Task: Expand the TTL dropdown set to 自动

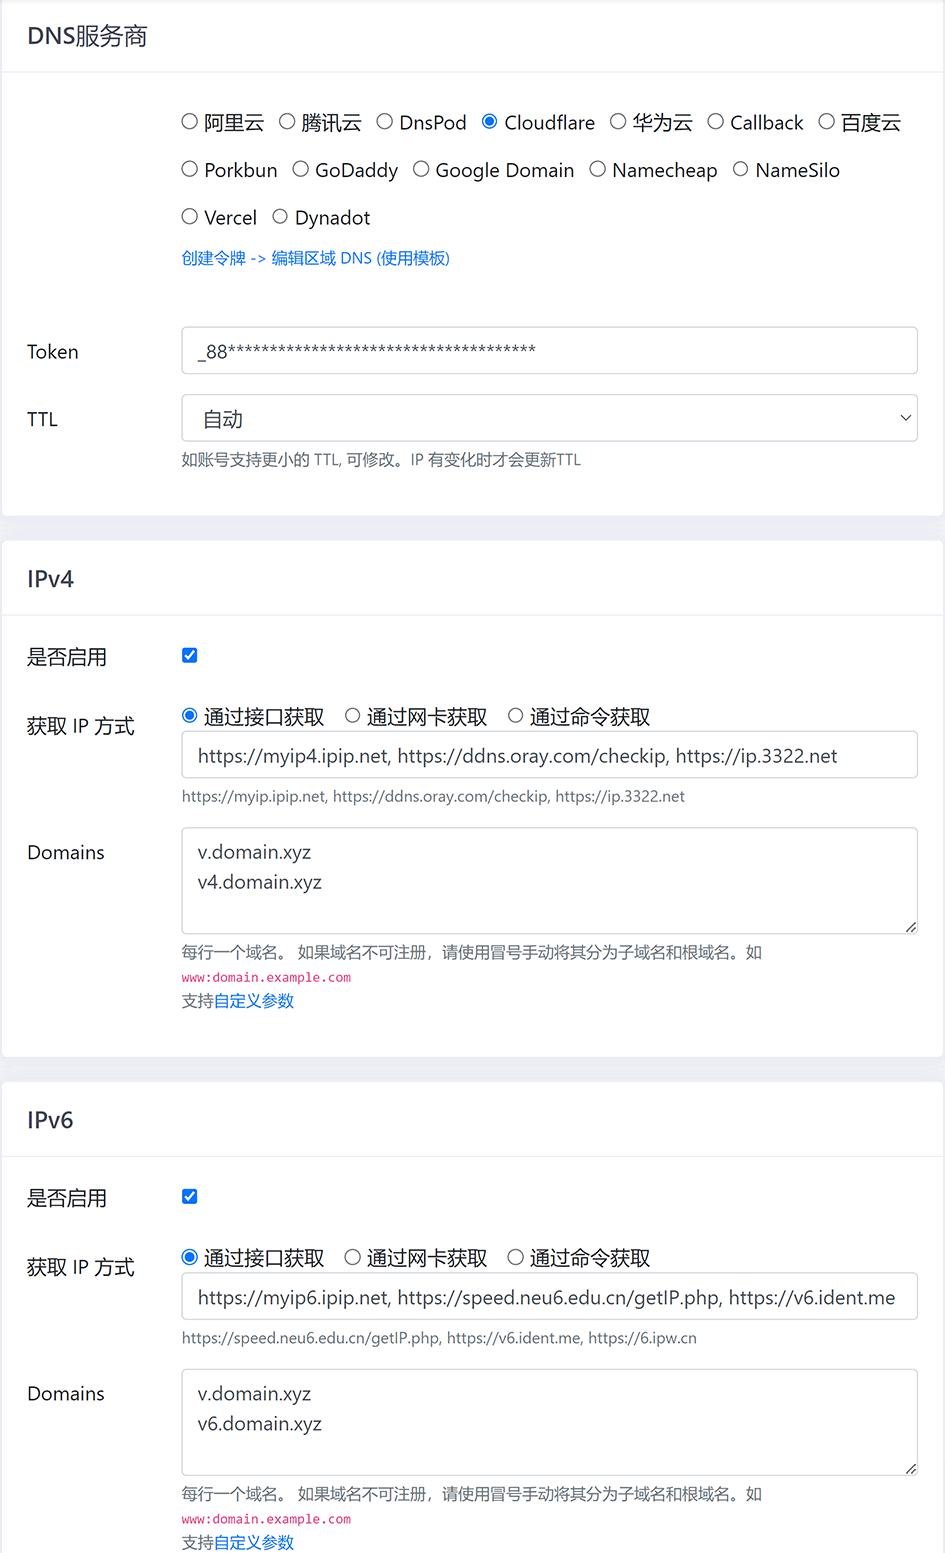Action: 549,418
